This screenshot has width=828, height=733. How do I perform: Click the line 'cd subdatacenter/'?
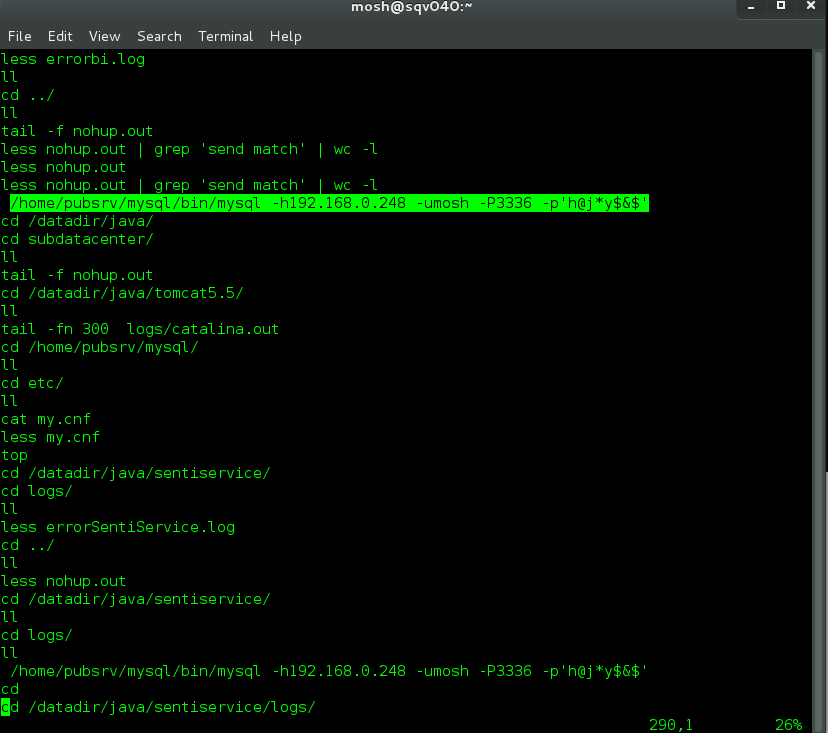pyautogui.click(x=77, y=239)
